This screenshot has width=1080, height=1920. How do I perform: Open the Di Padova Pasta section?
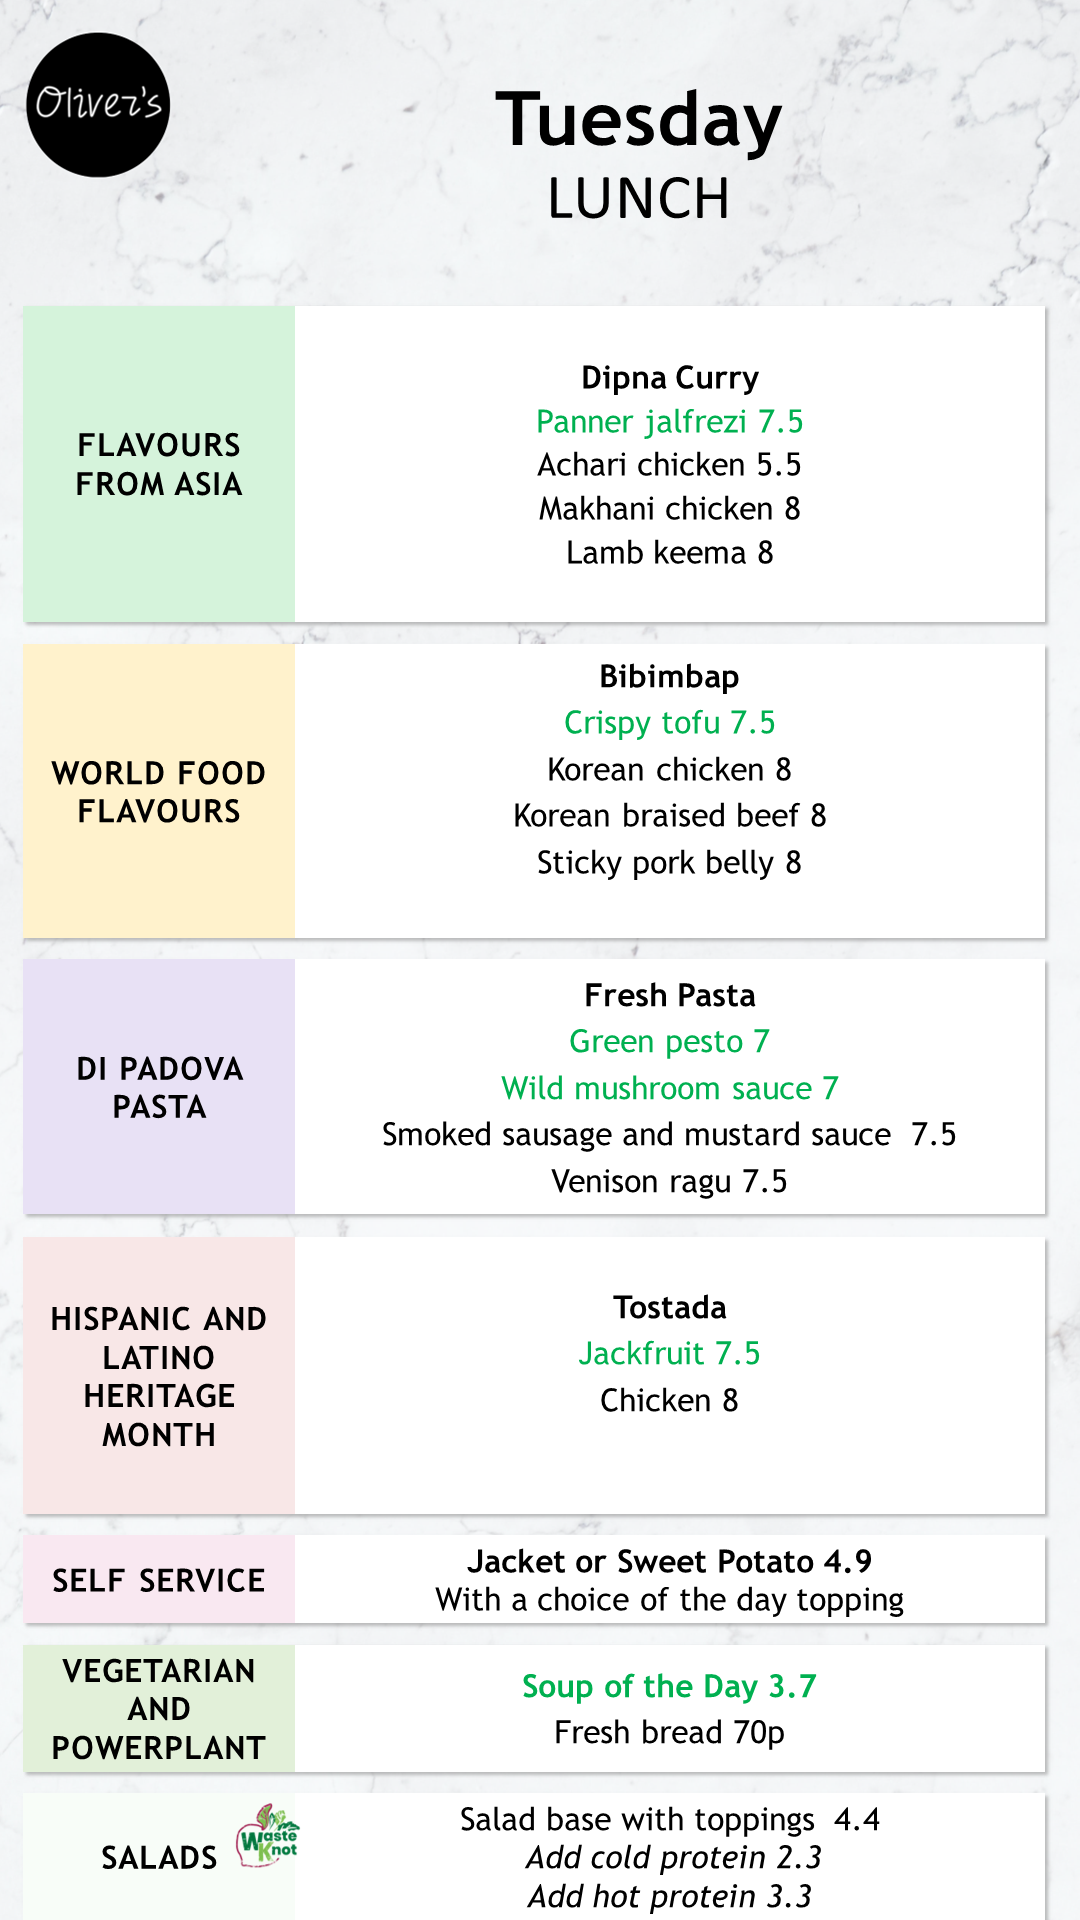click(159, 1087)
